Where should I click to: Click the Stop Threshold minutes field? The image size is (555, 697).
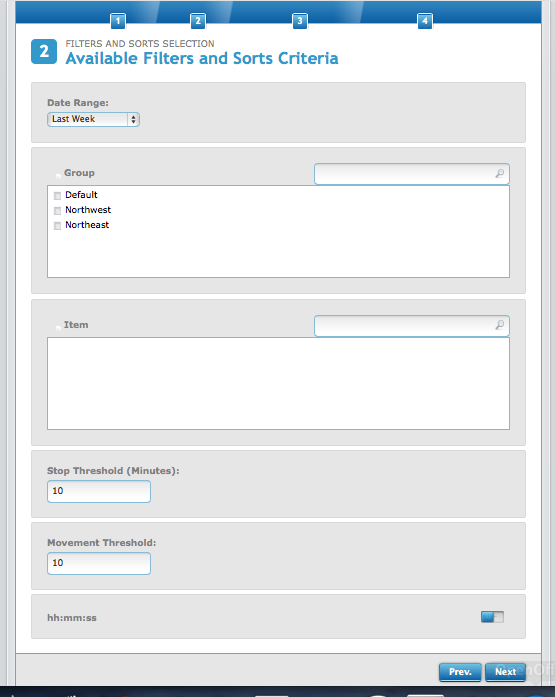[x=99, y=491]
